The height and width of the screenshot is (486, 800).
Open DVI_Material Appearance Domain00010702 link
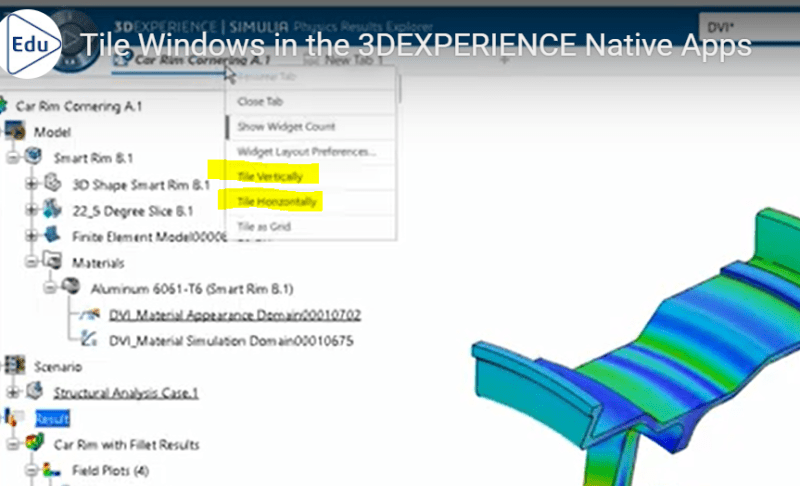235,315
